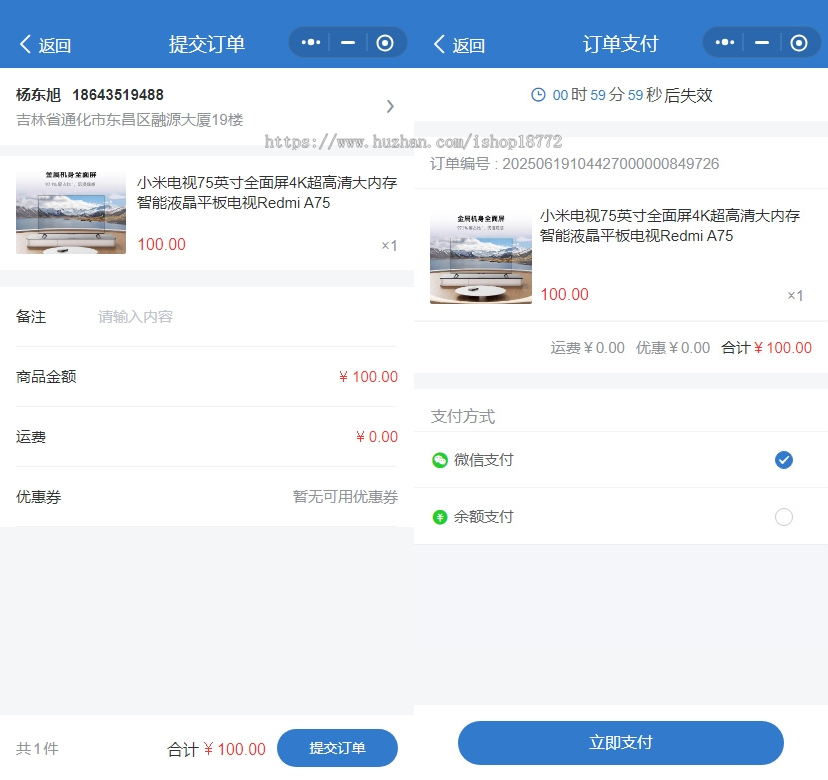The height and width of the screenshot is (780, 828).
Task: Close mini-program circle icon on 提交订单 page
Action: [385, 42]
